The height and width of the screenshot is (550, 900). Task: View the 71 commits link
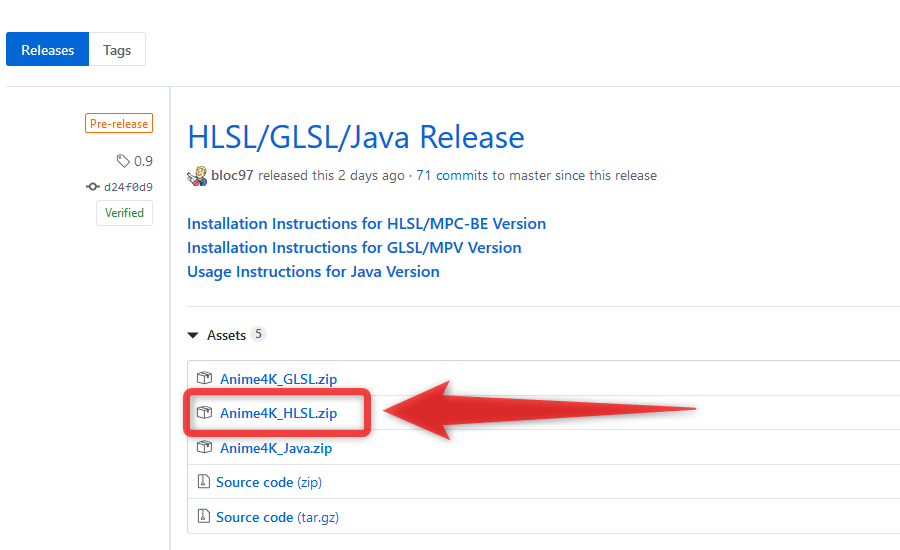[x=452, y=176]
